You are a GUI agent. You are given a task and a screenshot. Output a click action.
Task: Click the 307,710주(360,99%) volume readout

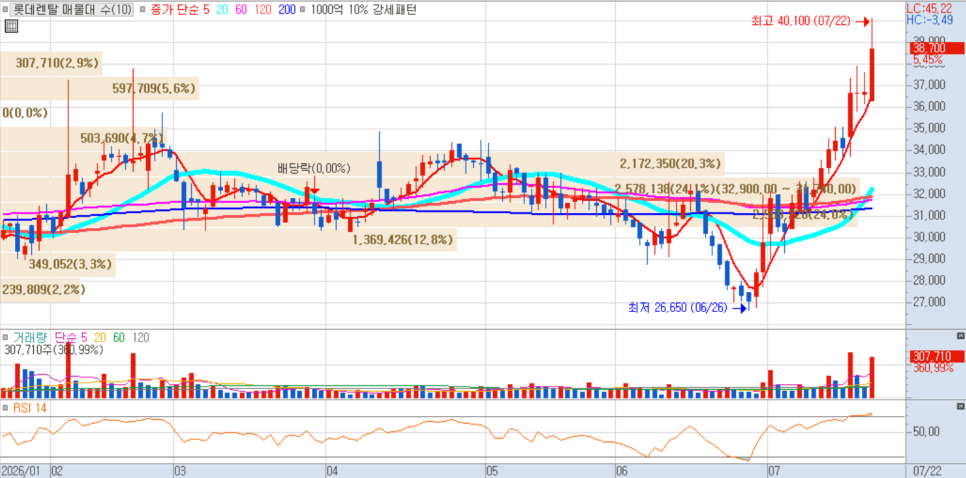(x=54, y=350)
